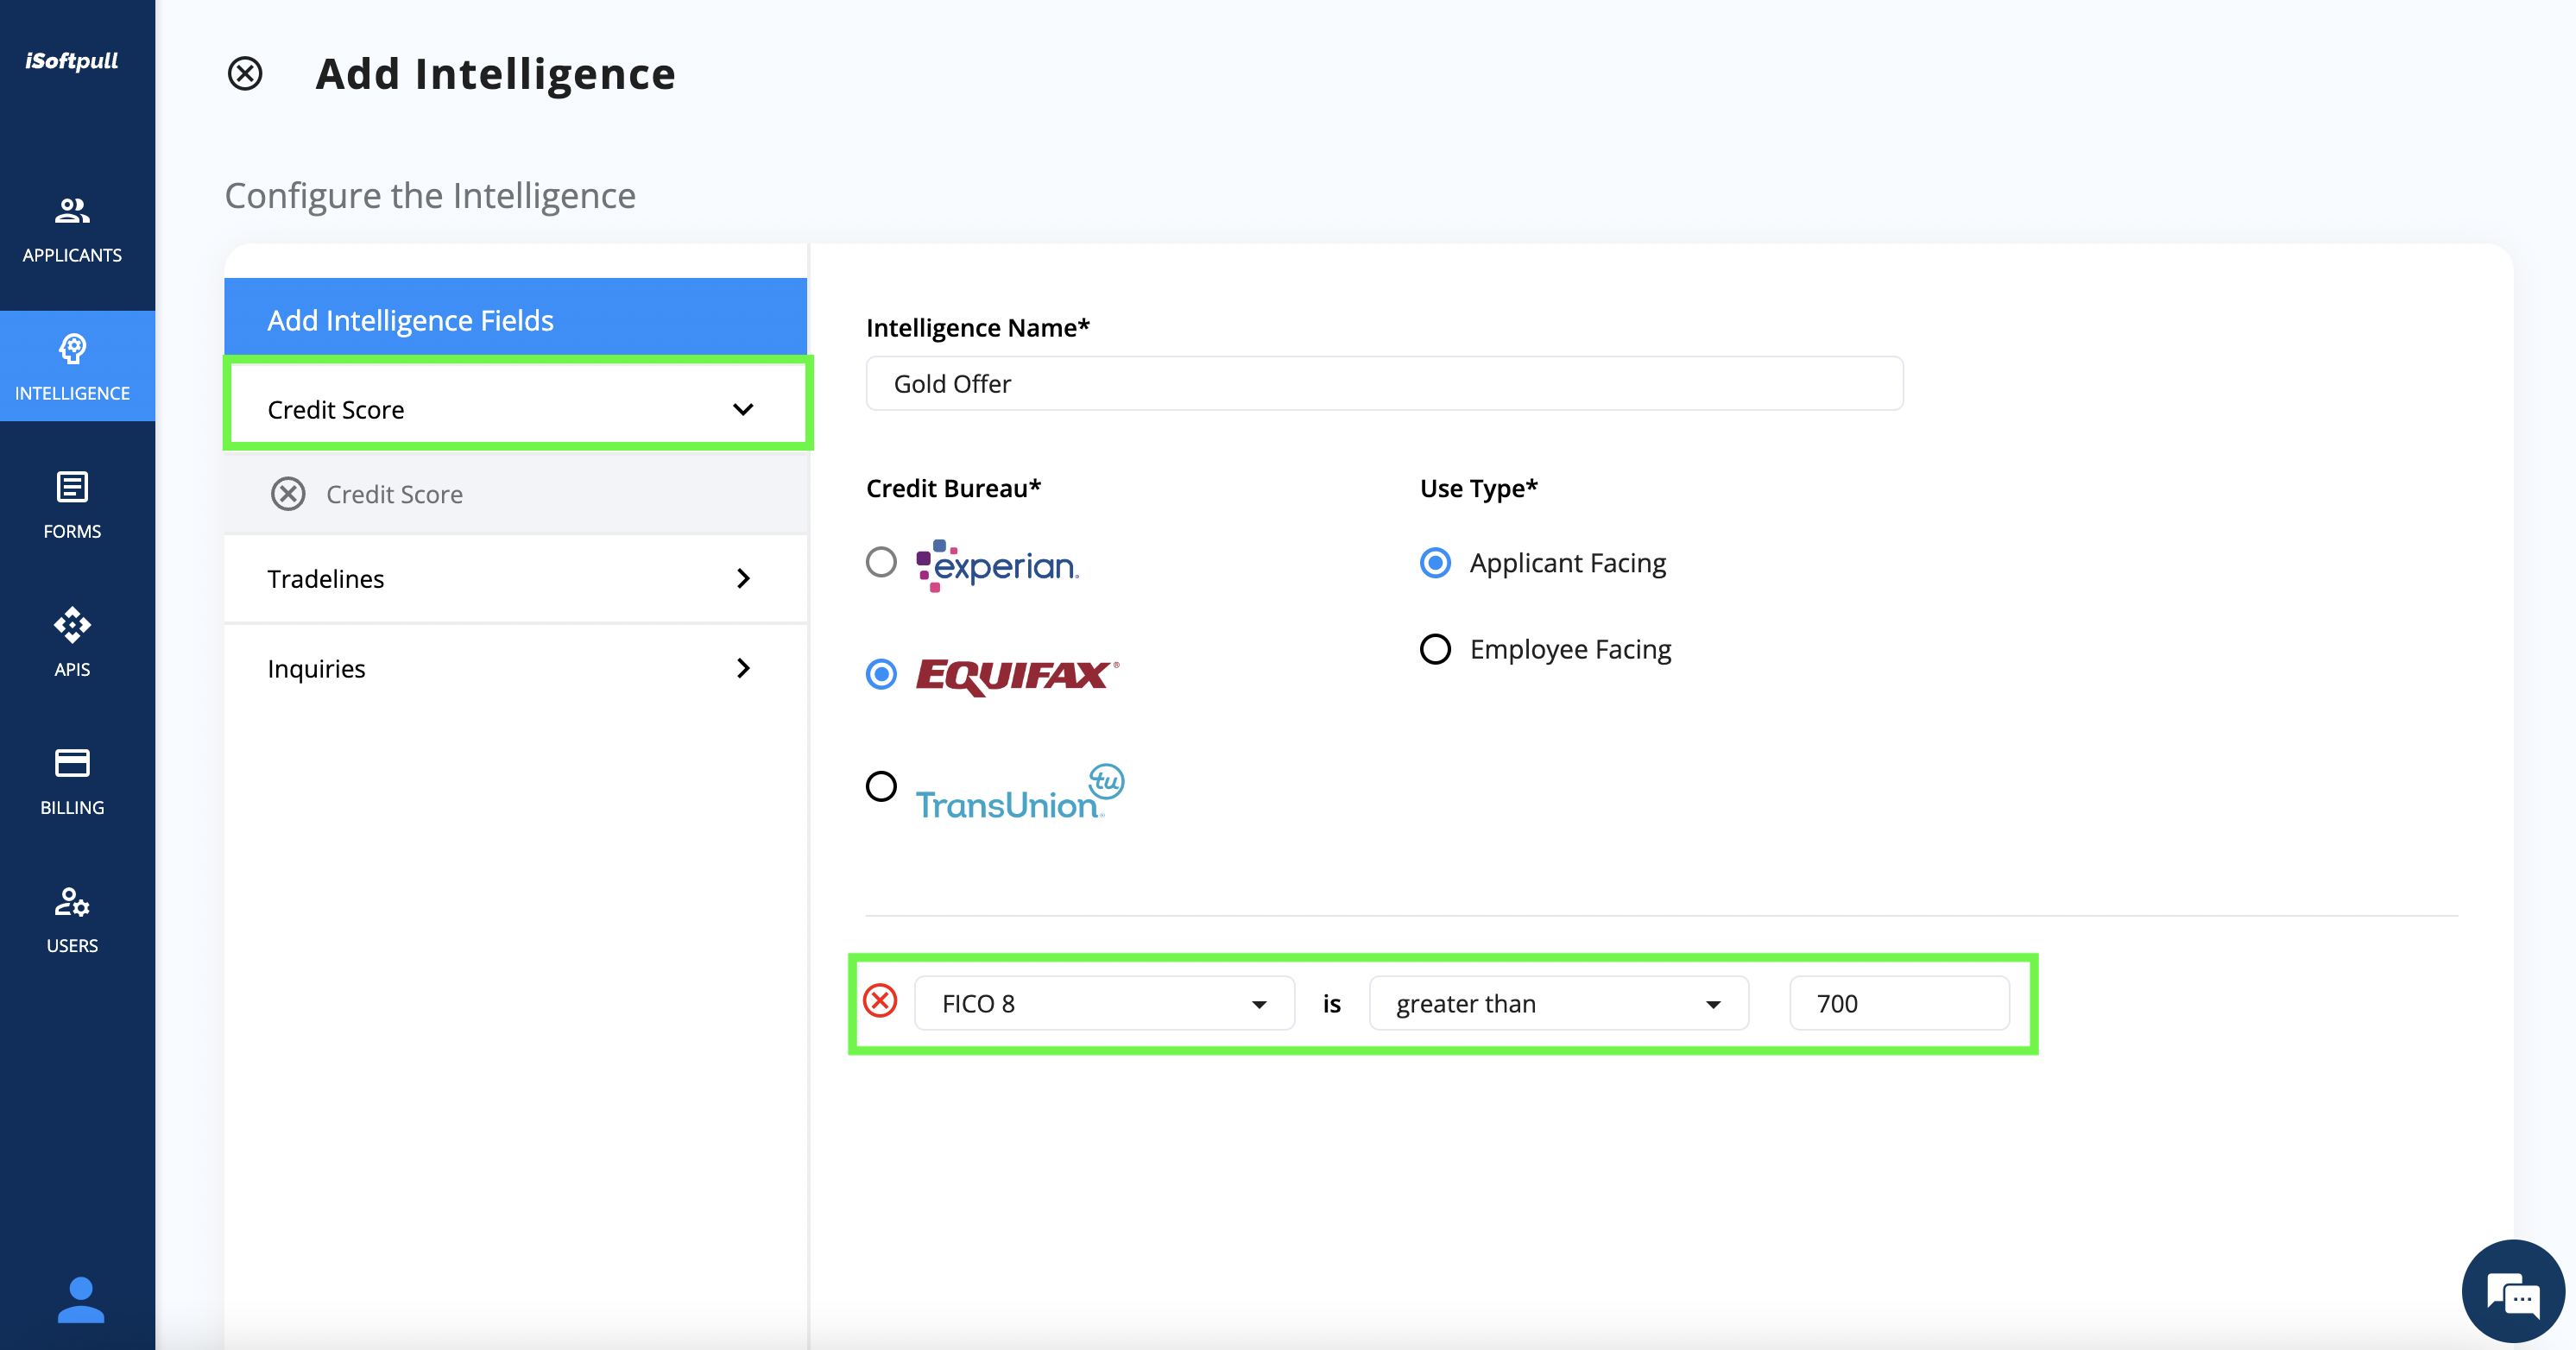
Task: Go to Forms in the sidebar
Action: tap(72, 505)
